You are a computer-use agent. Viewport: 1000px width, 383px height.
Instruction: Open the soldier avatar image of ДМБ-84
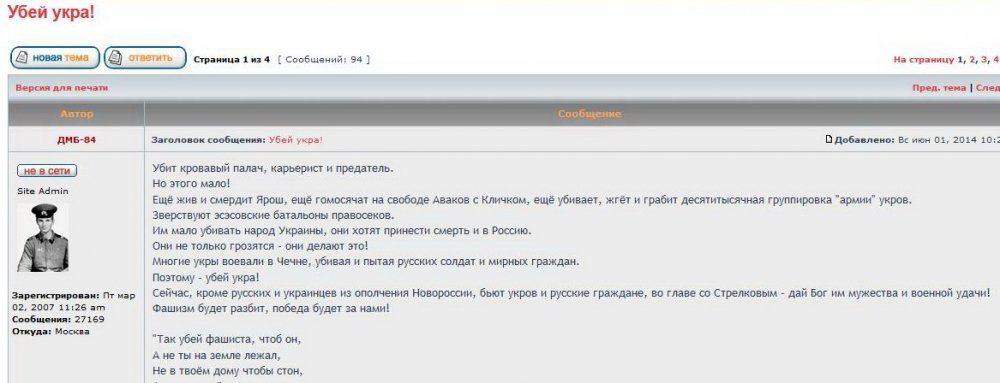tap(43, 238)
